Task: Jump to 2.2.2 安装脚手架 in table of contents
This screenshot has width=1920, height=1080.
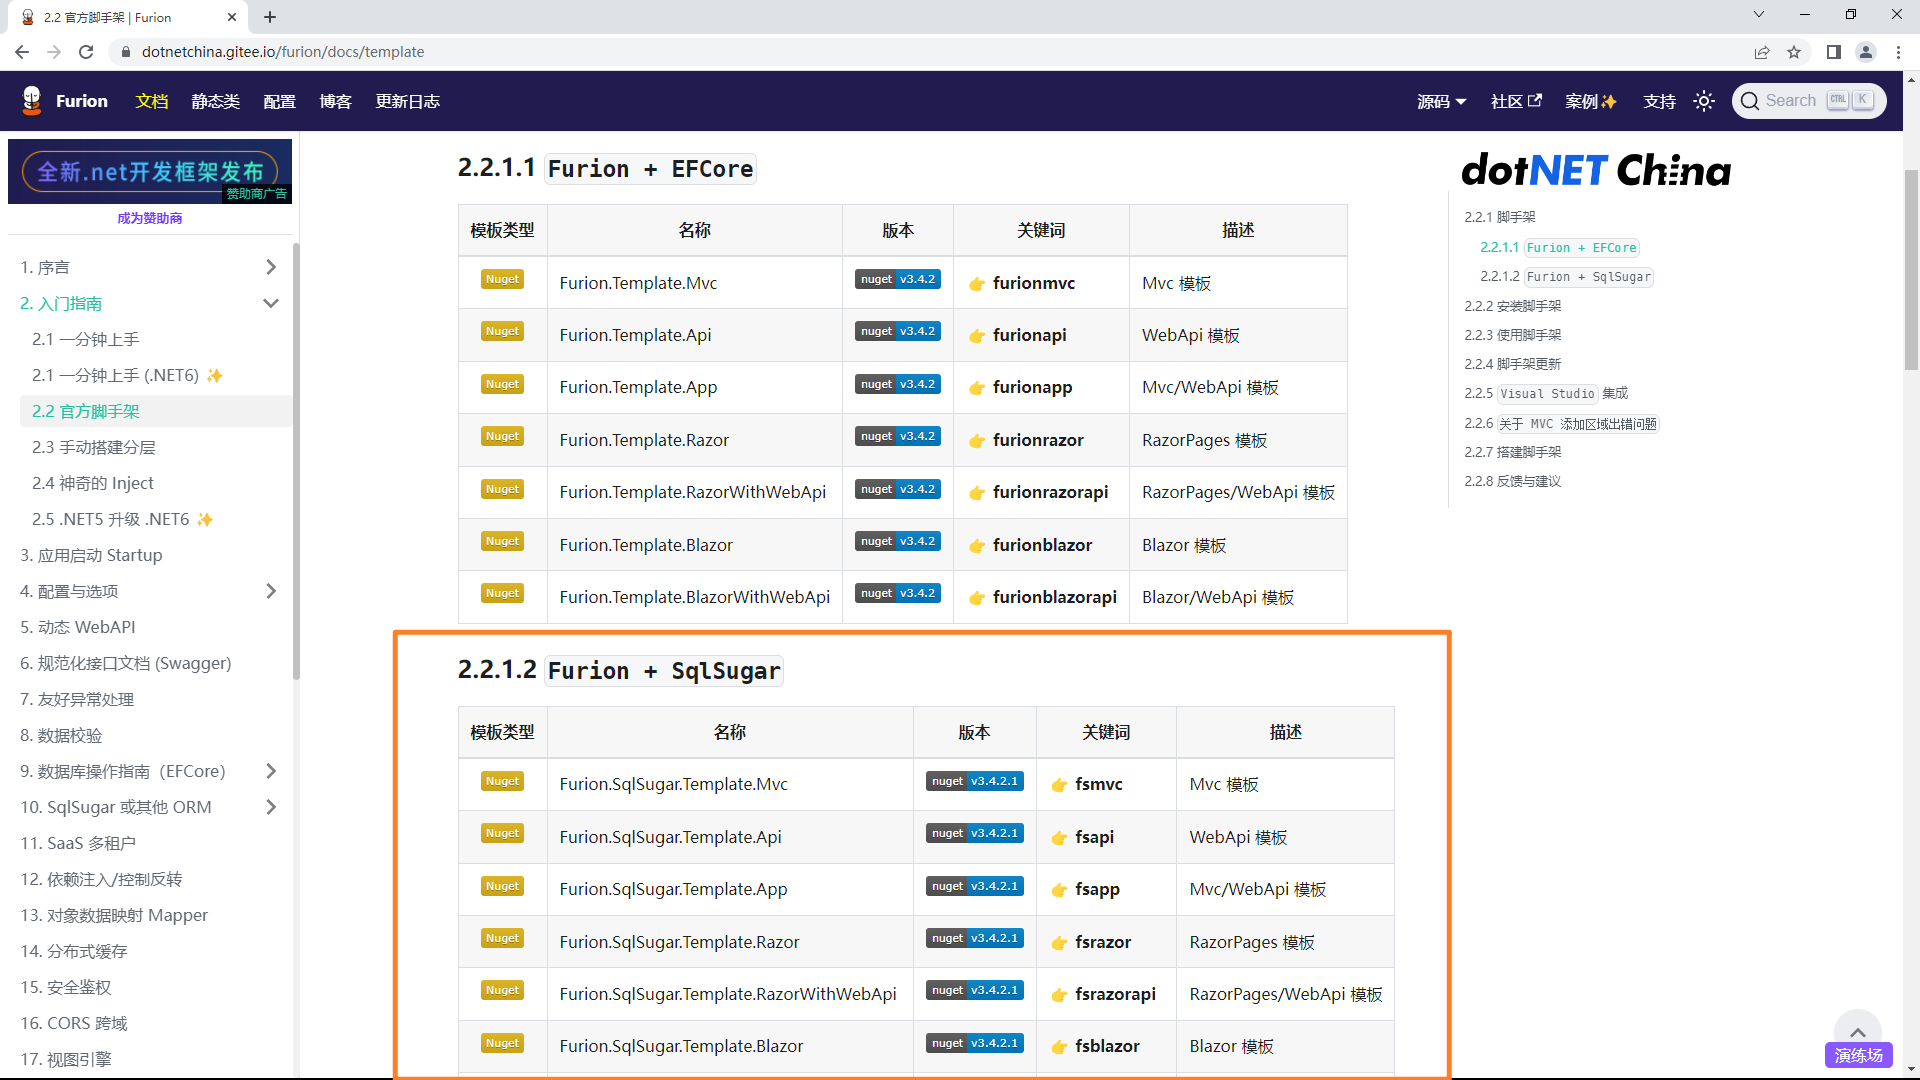Action: tap(1512, 306)
